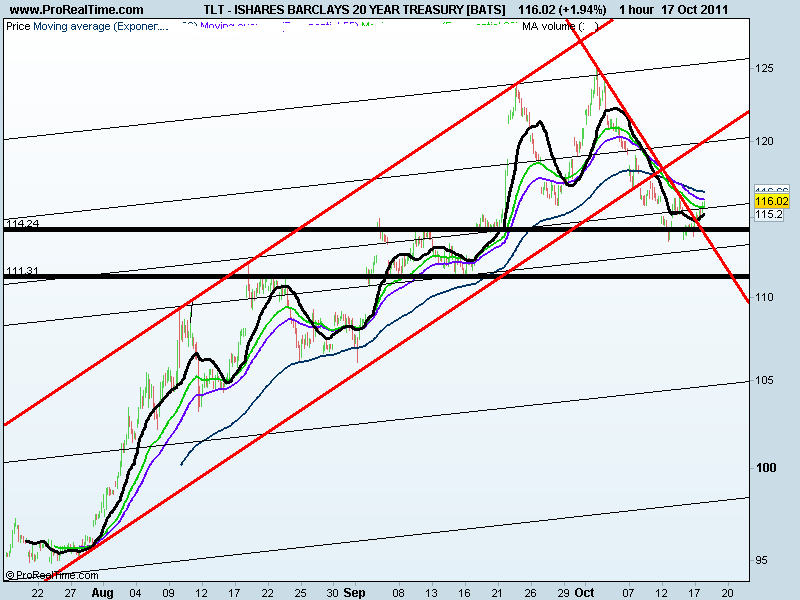Click the yellow 116.02 current price tag

click(x=772, y=202)
